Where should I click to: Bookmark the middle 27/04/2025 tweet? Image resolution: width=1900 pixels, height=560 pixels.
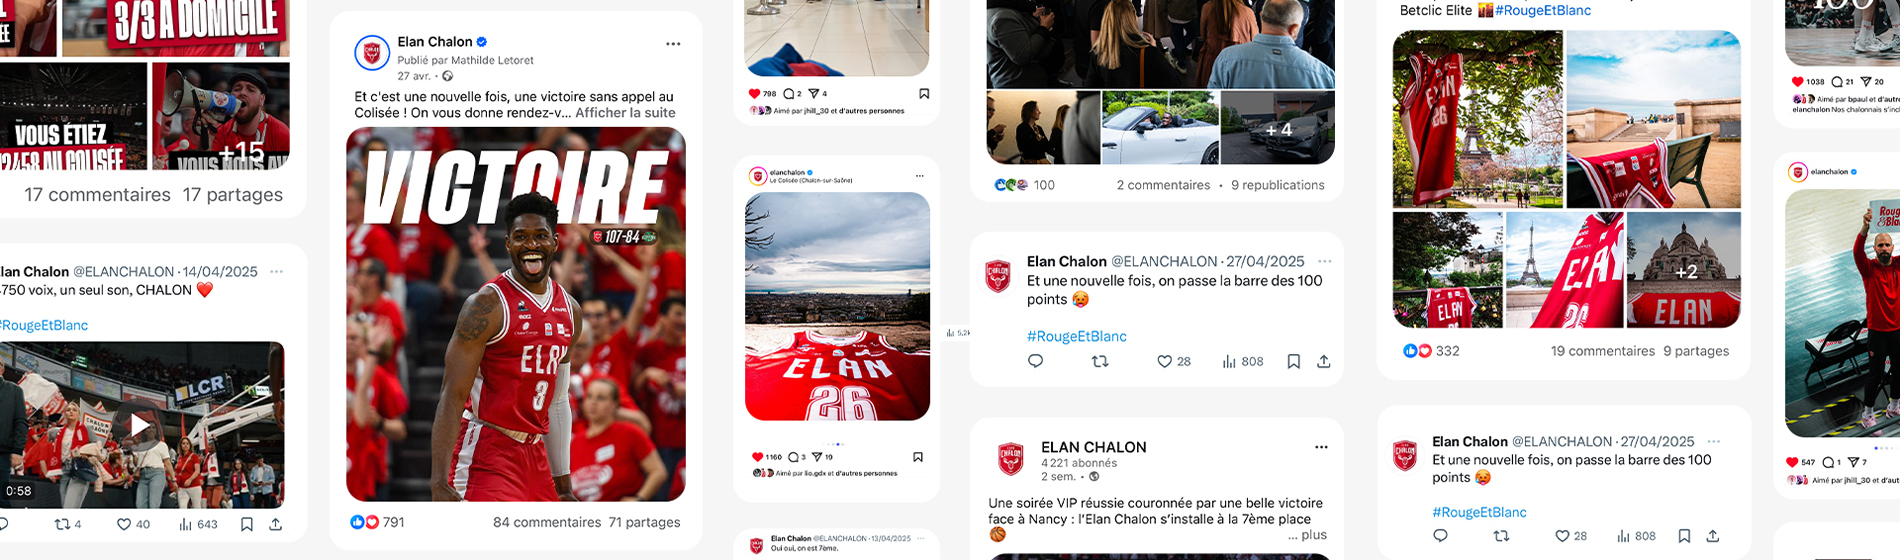(1293, 361)
